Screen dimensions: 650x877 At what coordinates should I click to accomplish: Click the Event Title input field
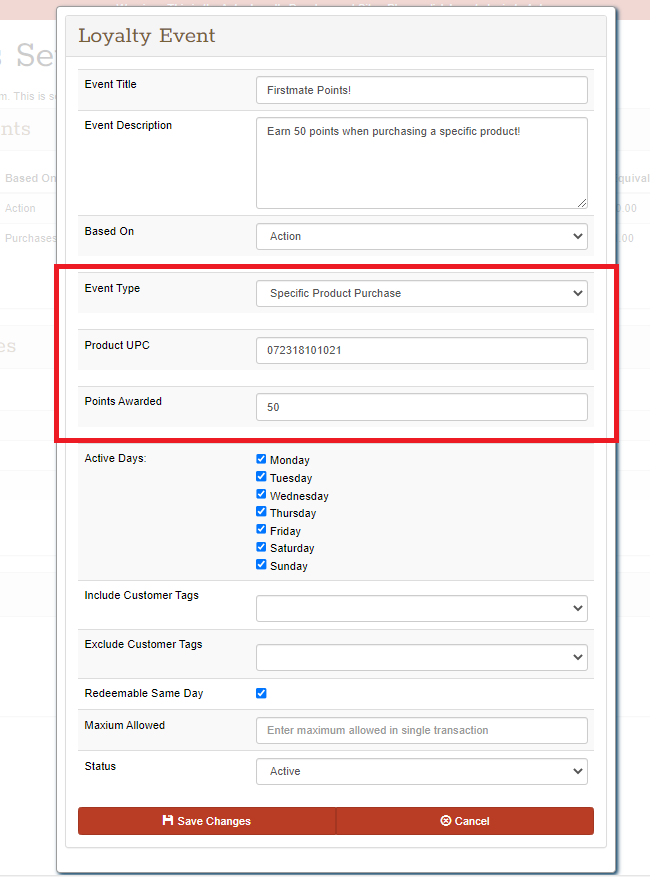tap(421, 90)
